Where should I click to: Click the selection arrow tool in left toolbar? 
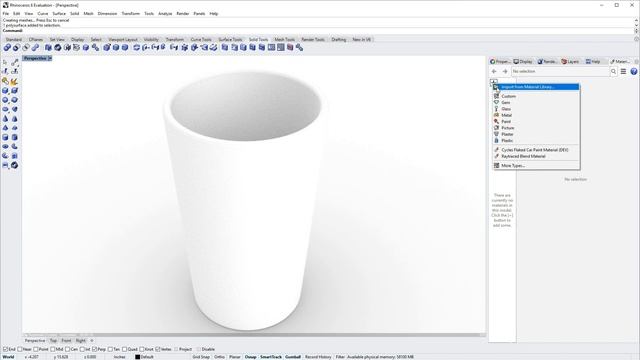(5, 62)
